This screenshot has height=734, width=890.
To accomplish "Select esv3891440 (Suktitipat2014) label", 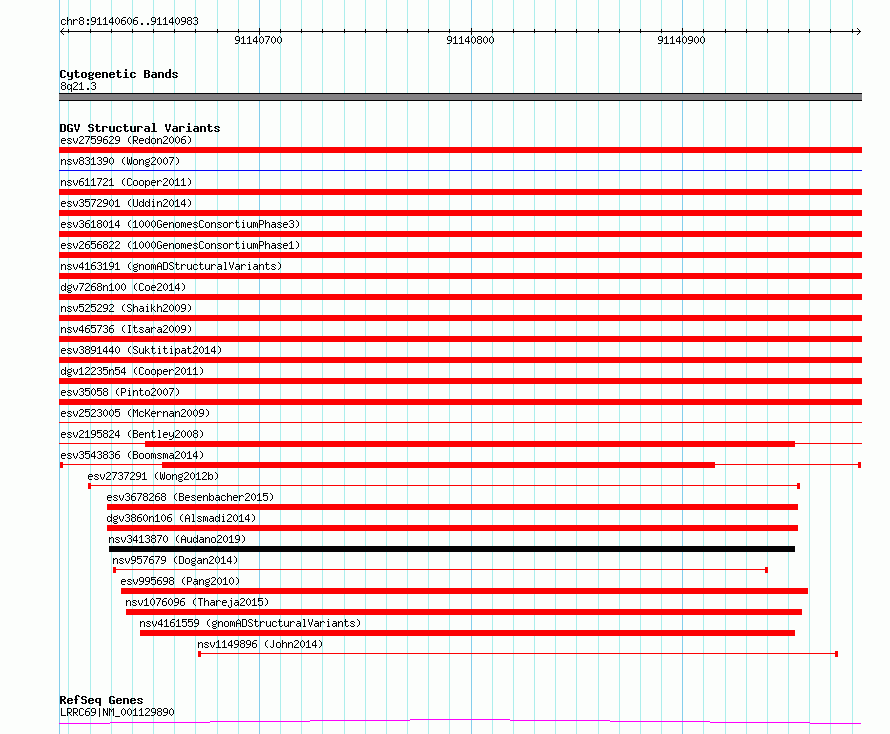I will pos(141,350).
